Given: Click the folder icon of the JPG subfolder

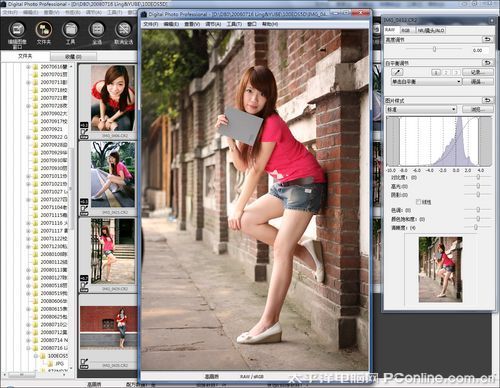Looking at the screenshot, I should click(x=51, y=363).
